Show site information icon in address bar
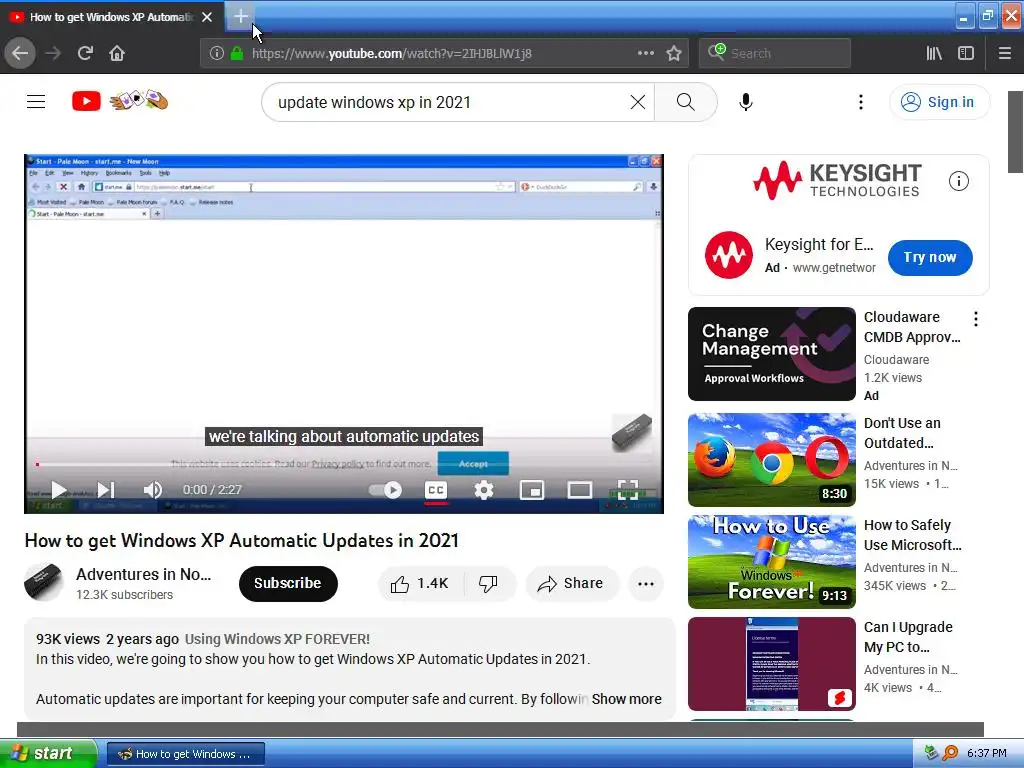This screenshot has width=1024, height=768. (216, 53)
